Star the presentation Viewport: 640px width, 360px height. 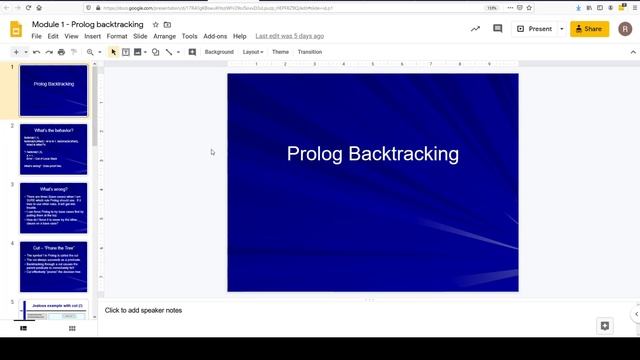coord(156,25)
